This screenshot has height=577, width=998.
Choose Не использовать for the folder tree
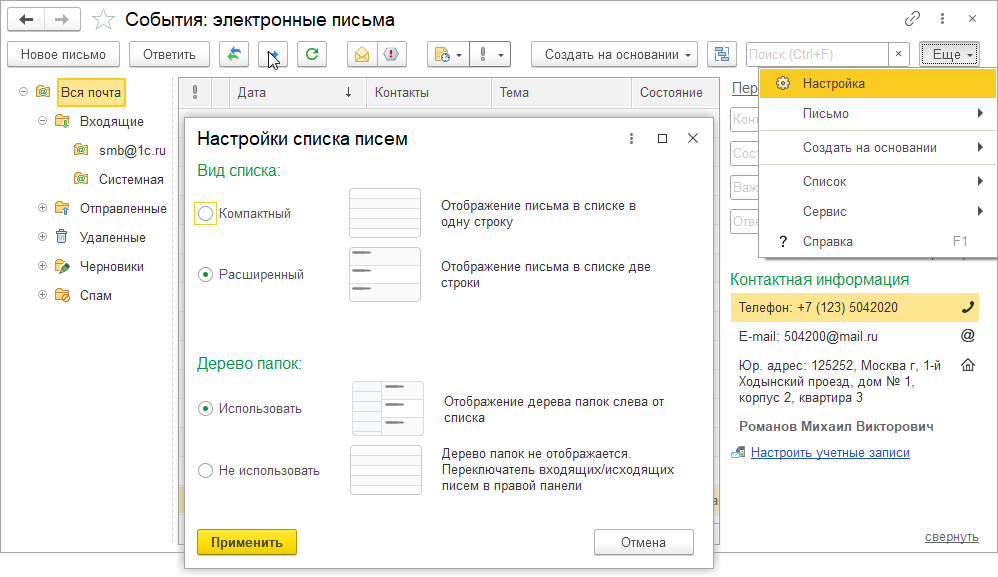[206, 470]
